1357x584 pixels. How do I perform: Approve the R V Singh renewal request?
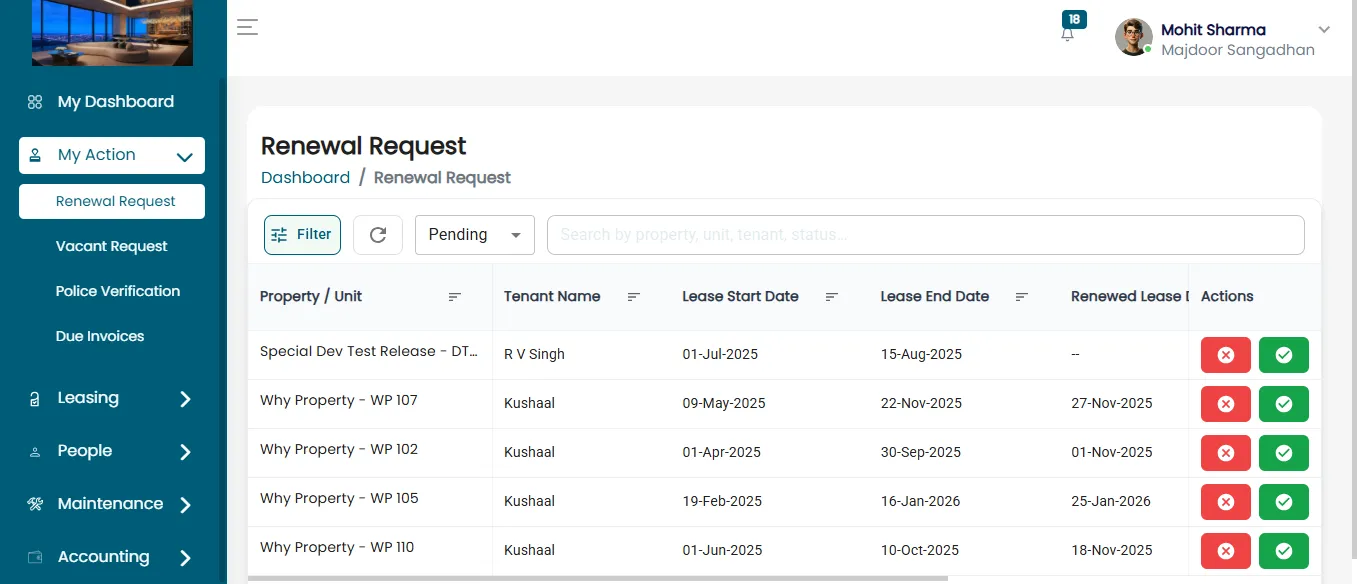(1284, 355)
